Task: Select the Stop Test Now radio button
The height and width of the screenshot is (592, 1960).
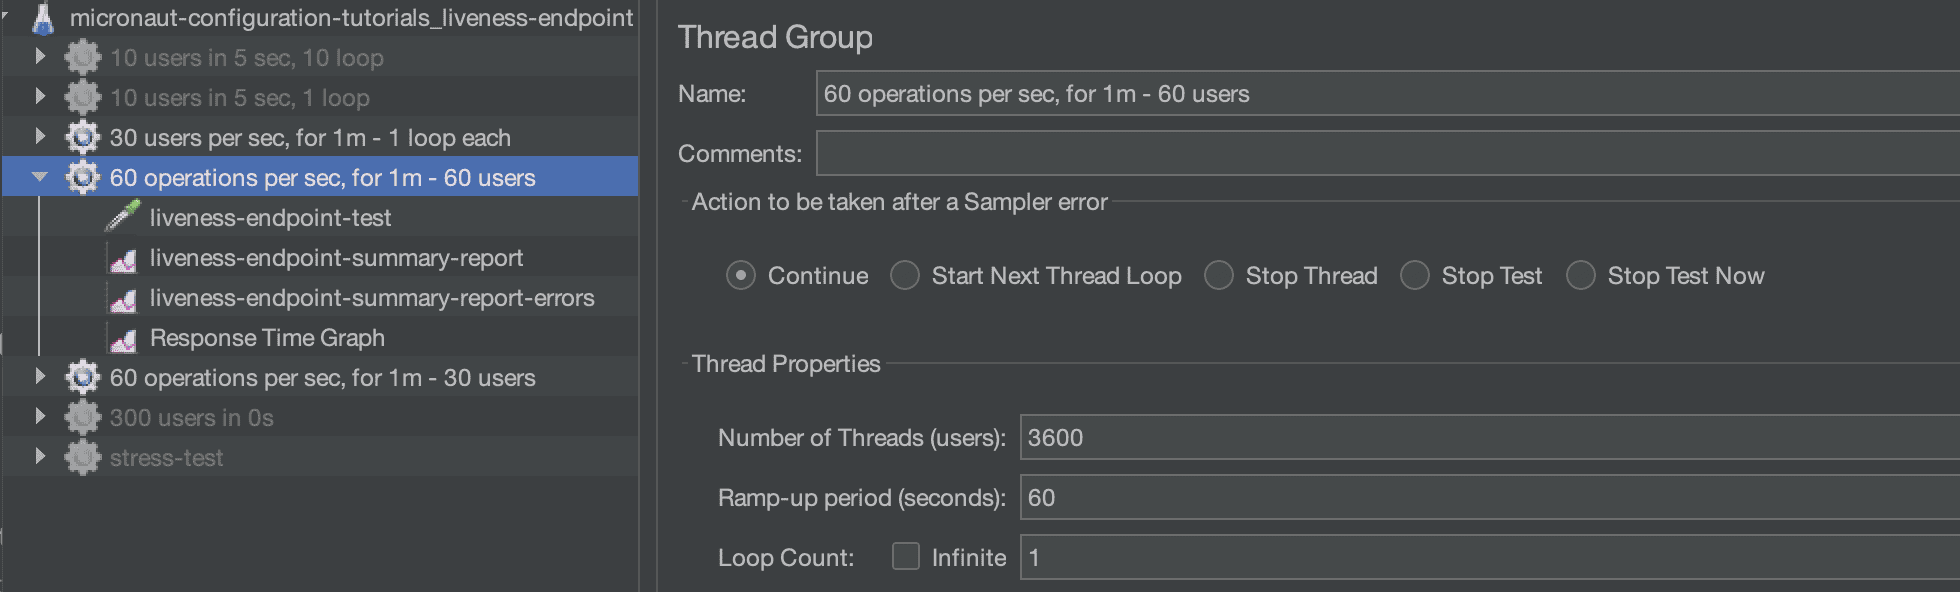Action: 1581,275
